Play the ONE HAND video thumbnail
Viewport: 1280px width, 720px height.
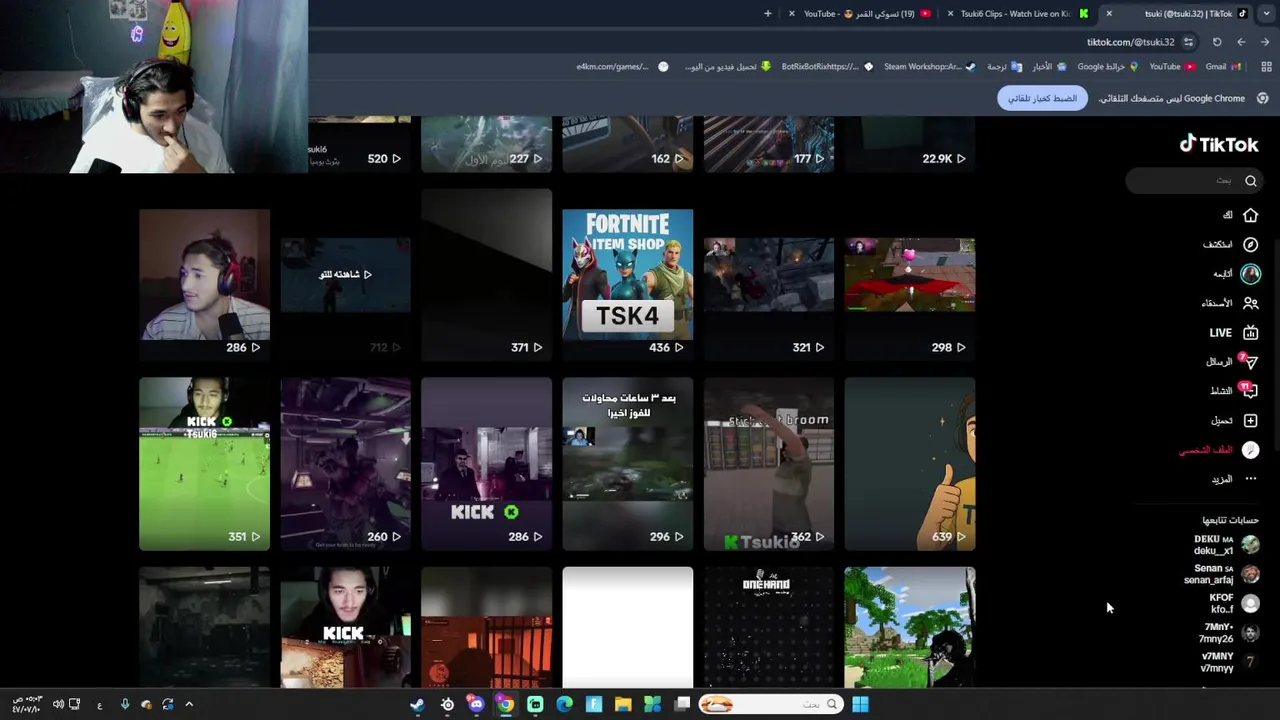click(768, 627)
